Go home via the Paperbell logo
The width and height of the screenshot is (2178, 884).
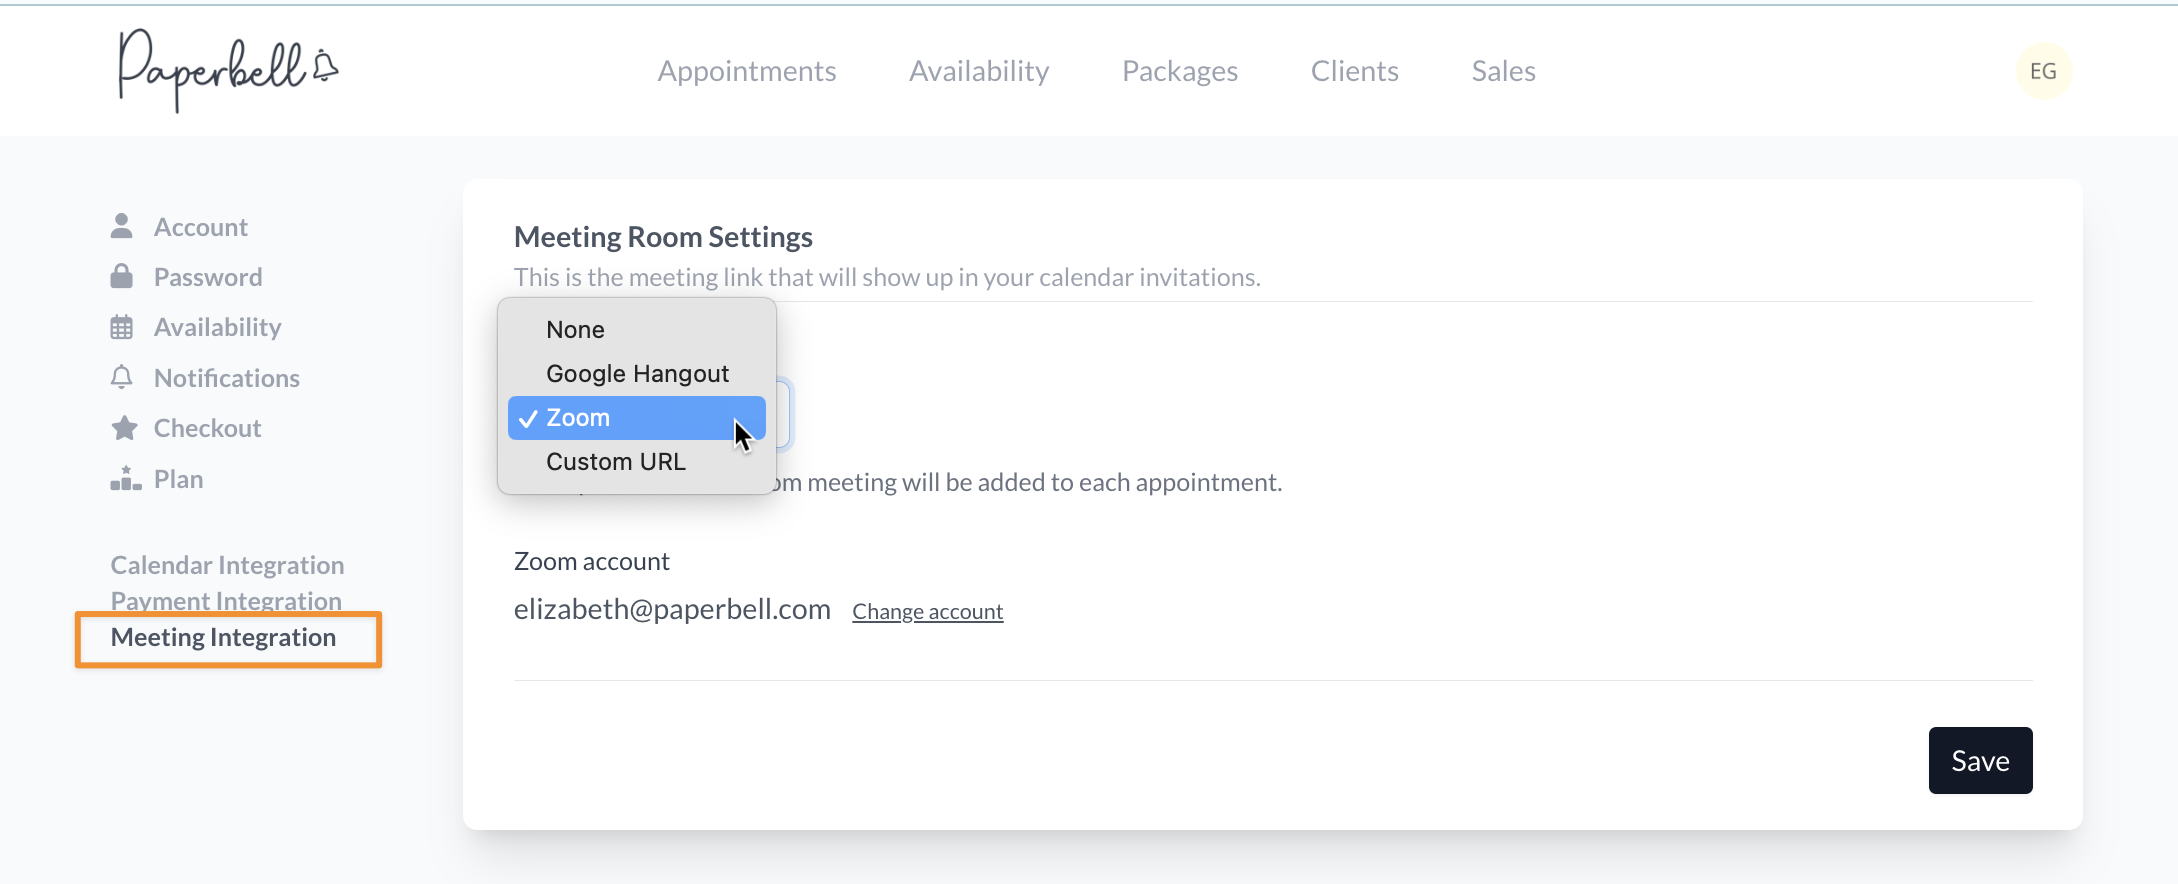228,70
